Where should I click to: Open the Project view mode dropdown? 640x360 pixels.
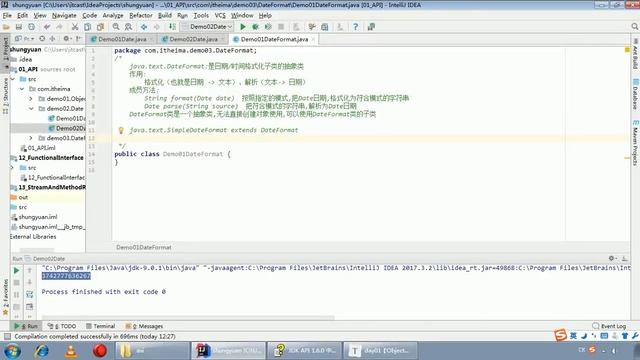click(24, 39)
